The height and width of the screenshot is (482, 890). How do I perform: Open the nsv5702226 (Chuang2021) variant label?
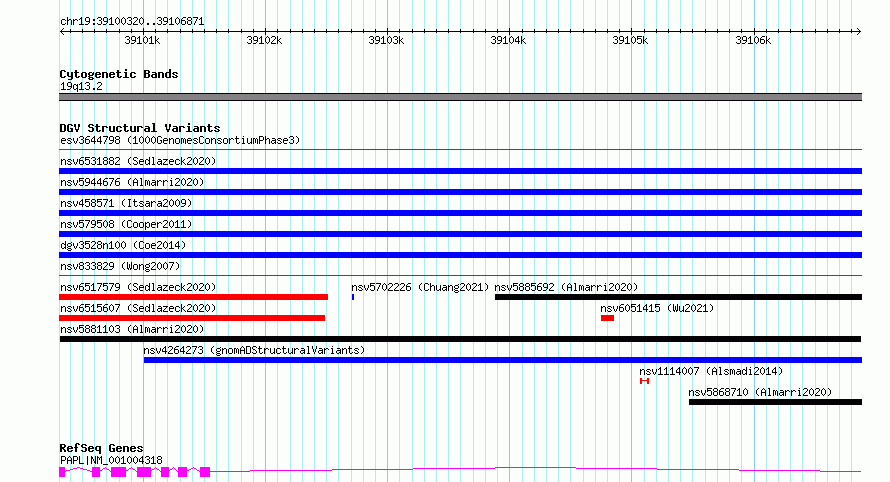(420, 287)
